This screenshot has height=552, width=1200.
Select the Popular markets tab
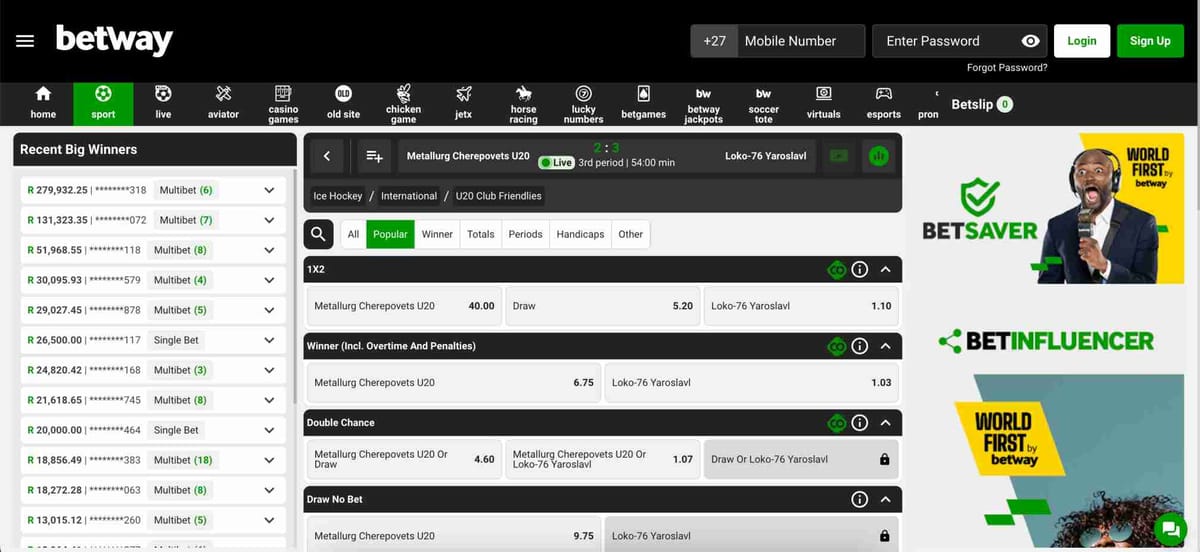(x=390, y=234)
